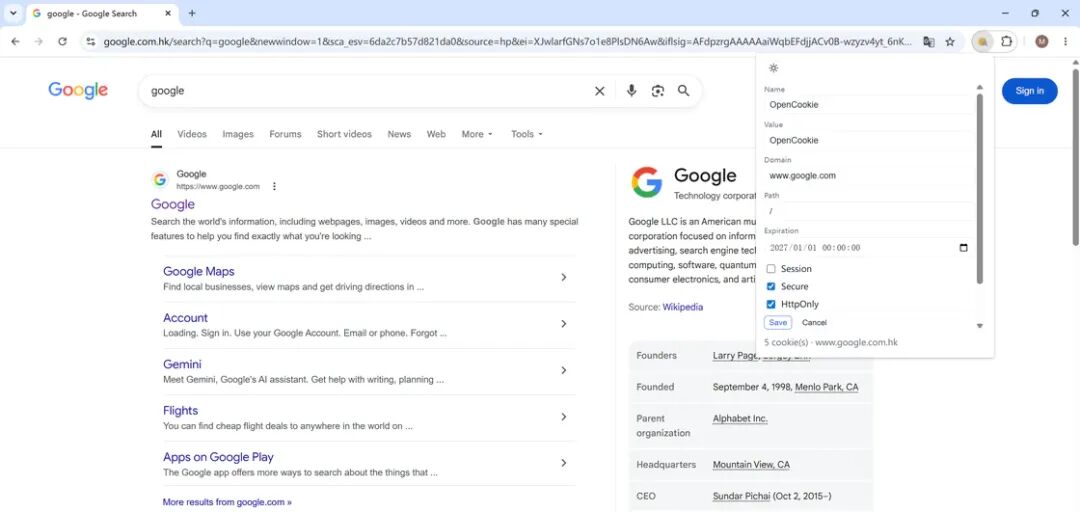Clear the search box text
This screenshot has width=1080, height=512.
[599, 91]
